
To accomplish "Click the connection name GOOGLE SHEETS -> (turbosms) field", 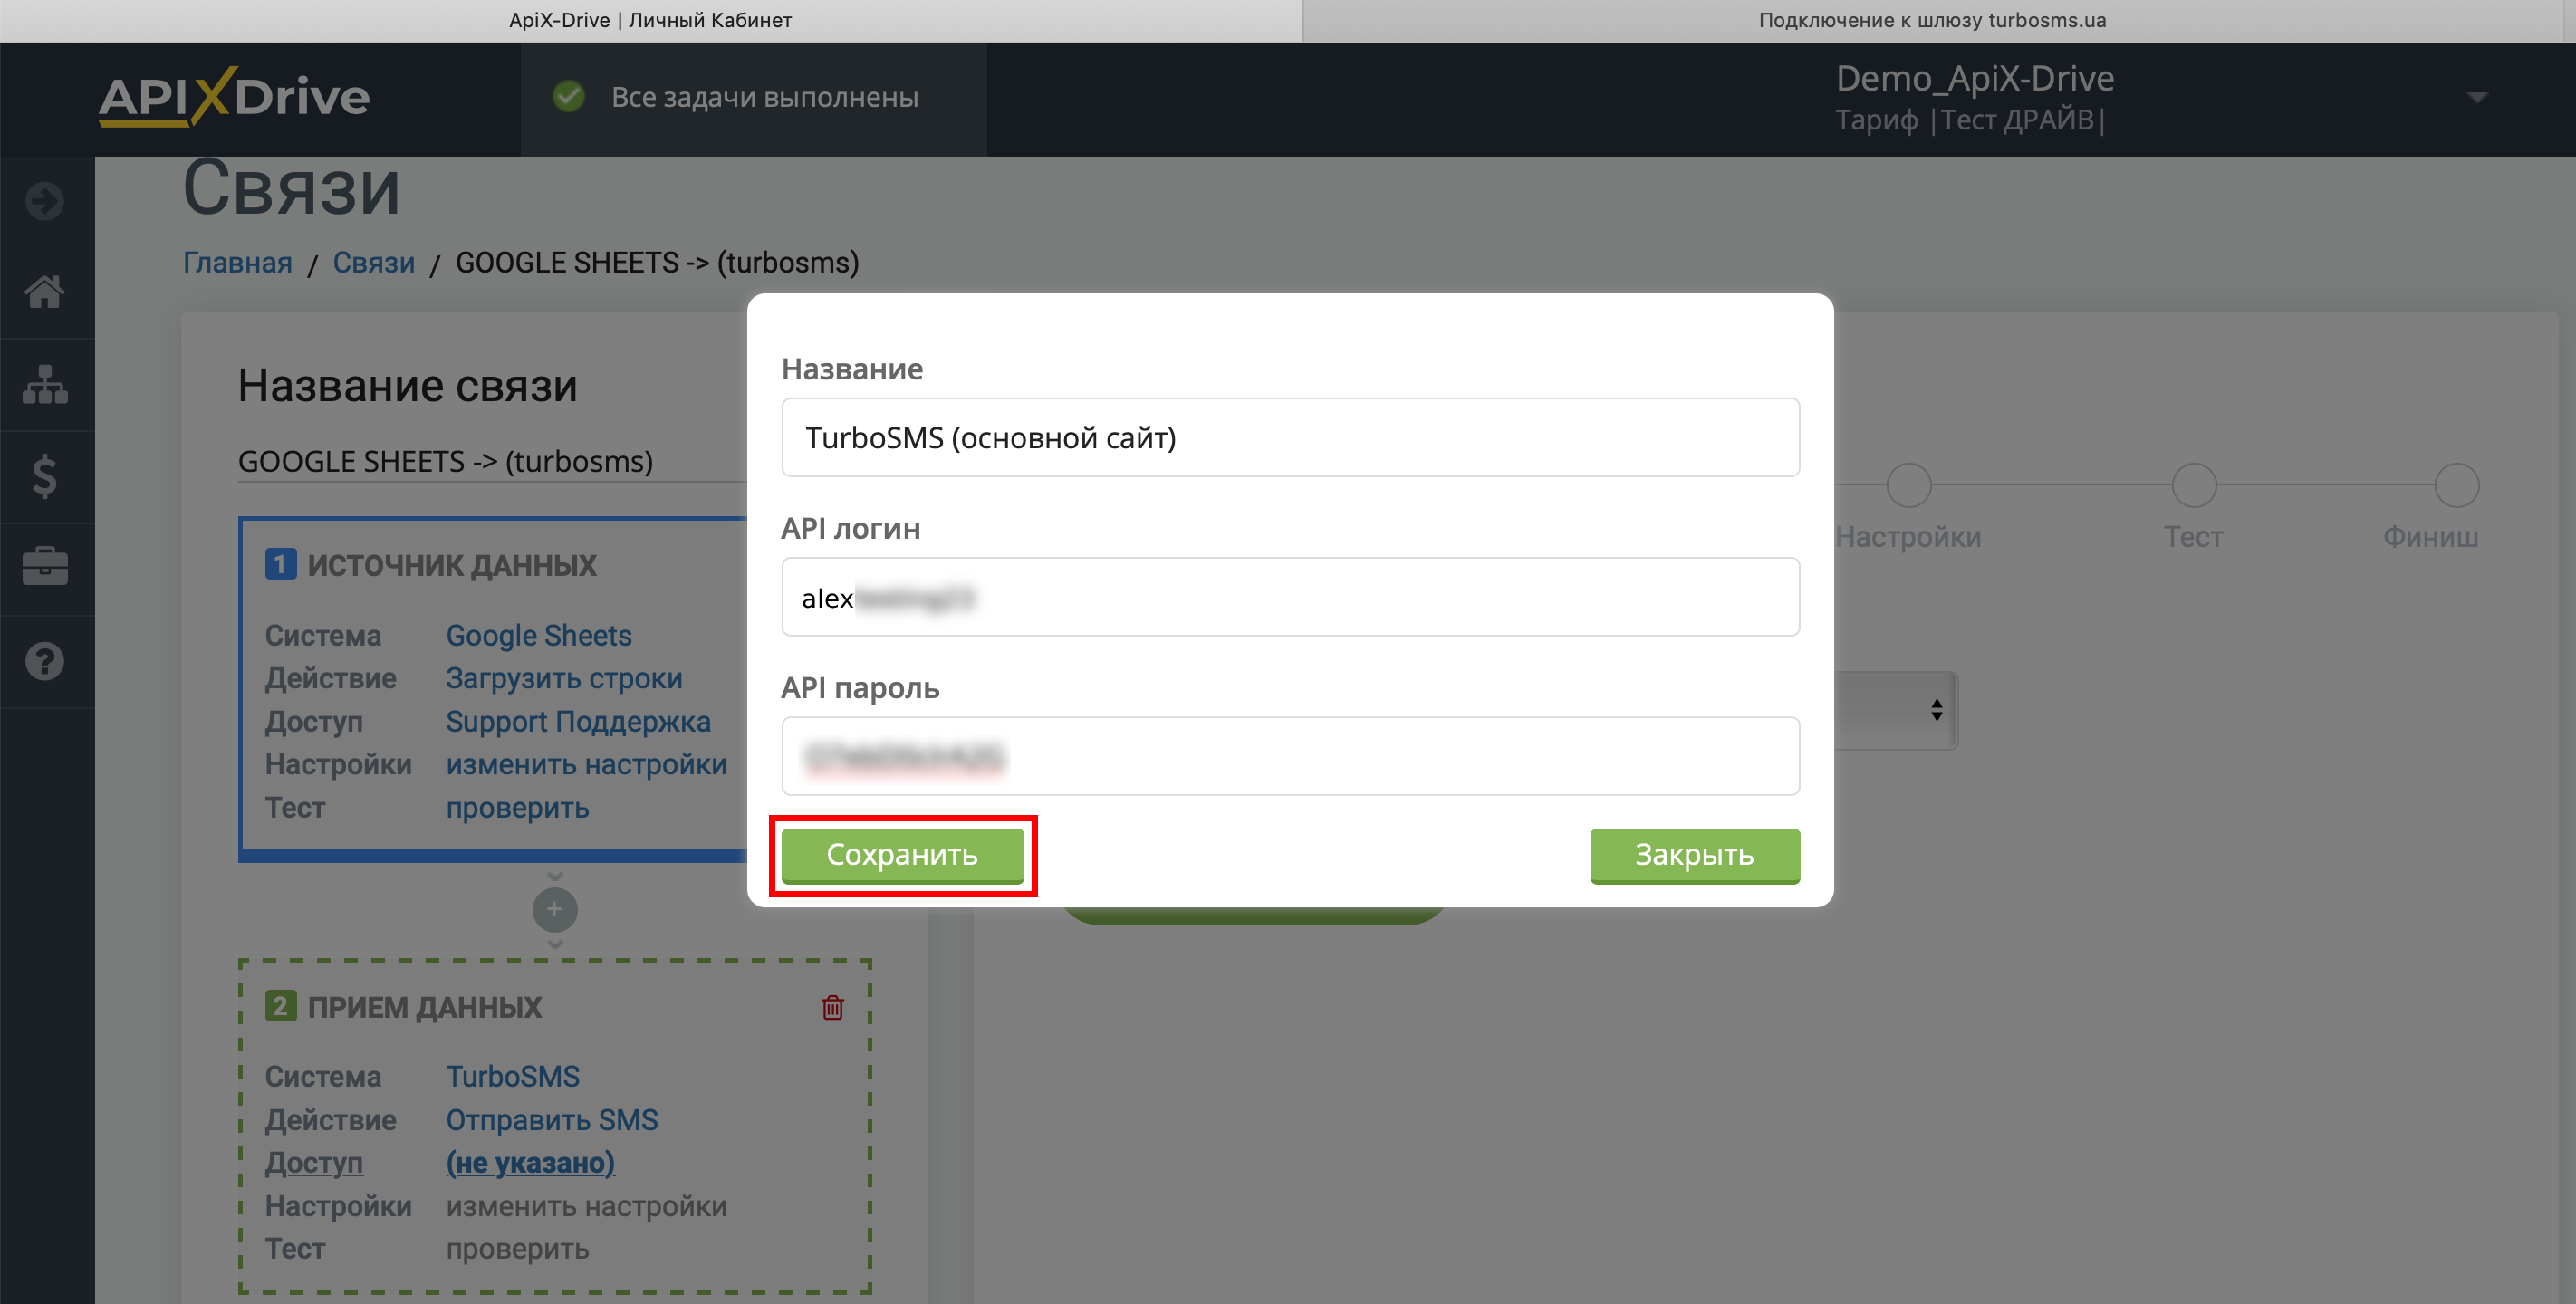I will pos(492,461).
